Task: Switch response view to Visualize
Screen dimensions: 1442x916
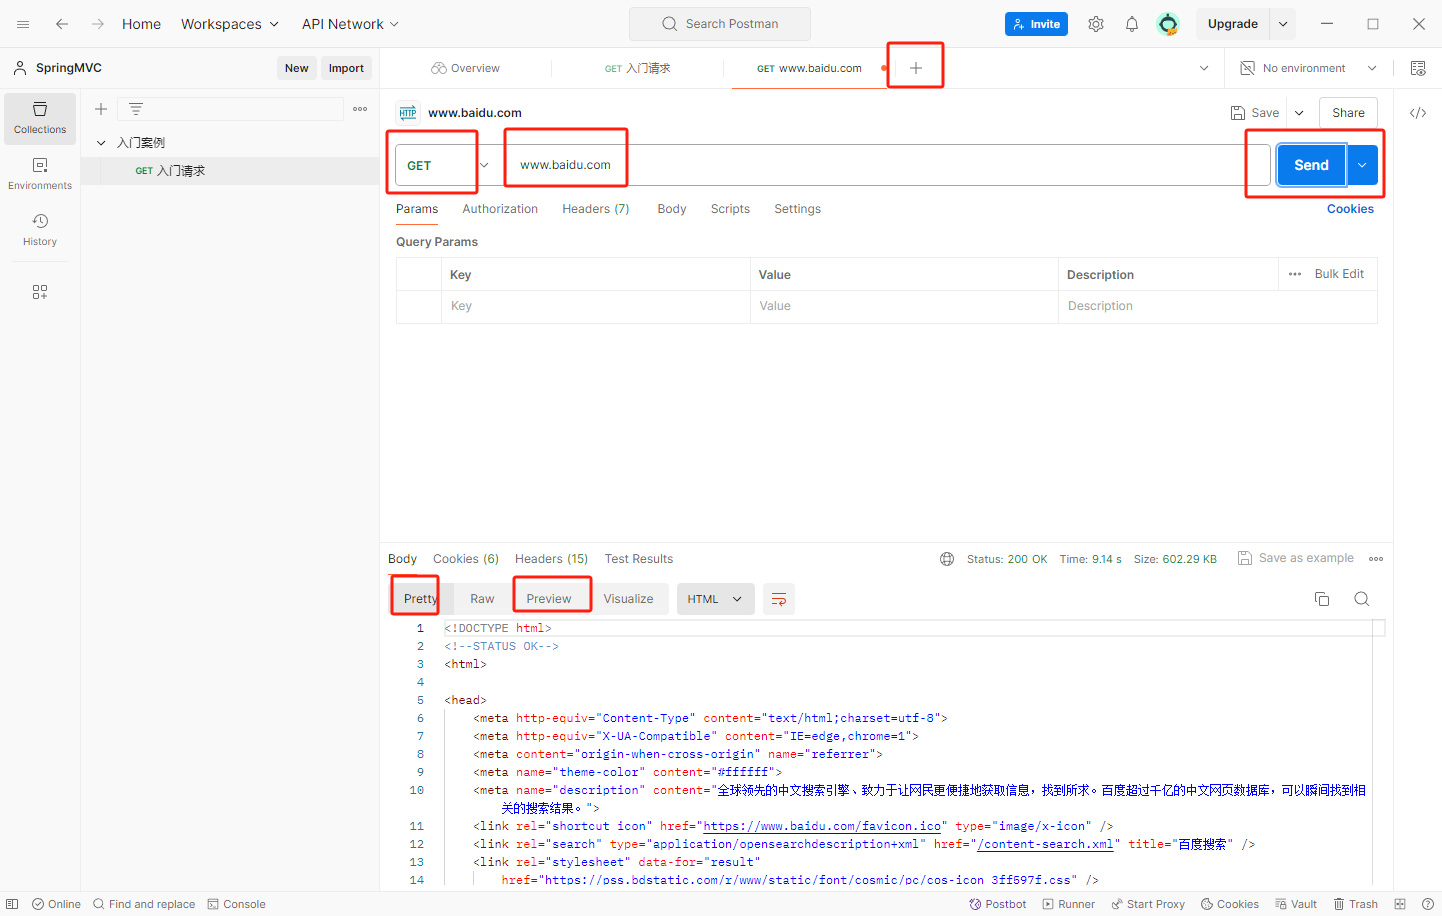Action: click(628, 599)
